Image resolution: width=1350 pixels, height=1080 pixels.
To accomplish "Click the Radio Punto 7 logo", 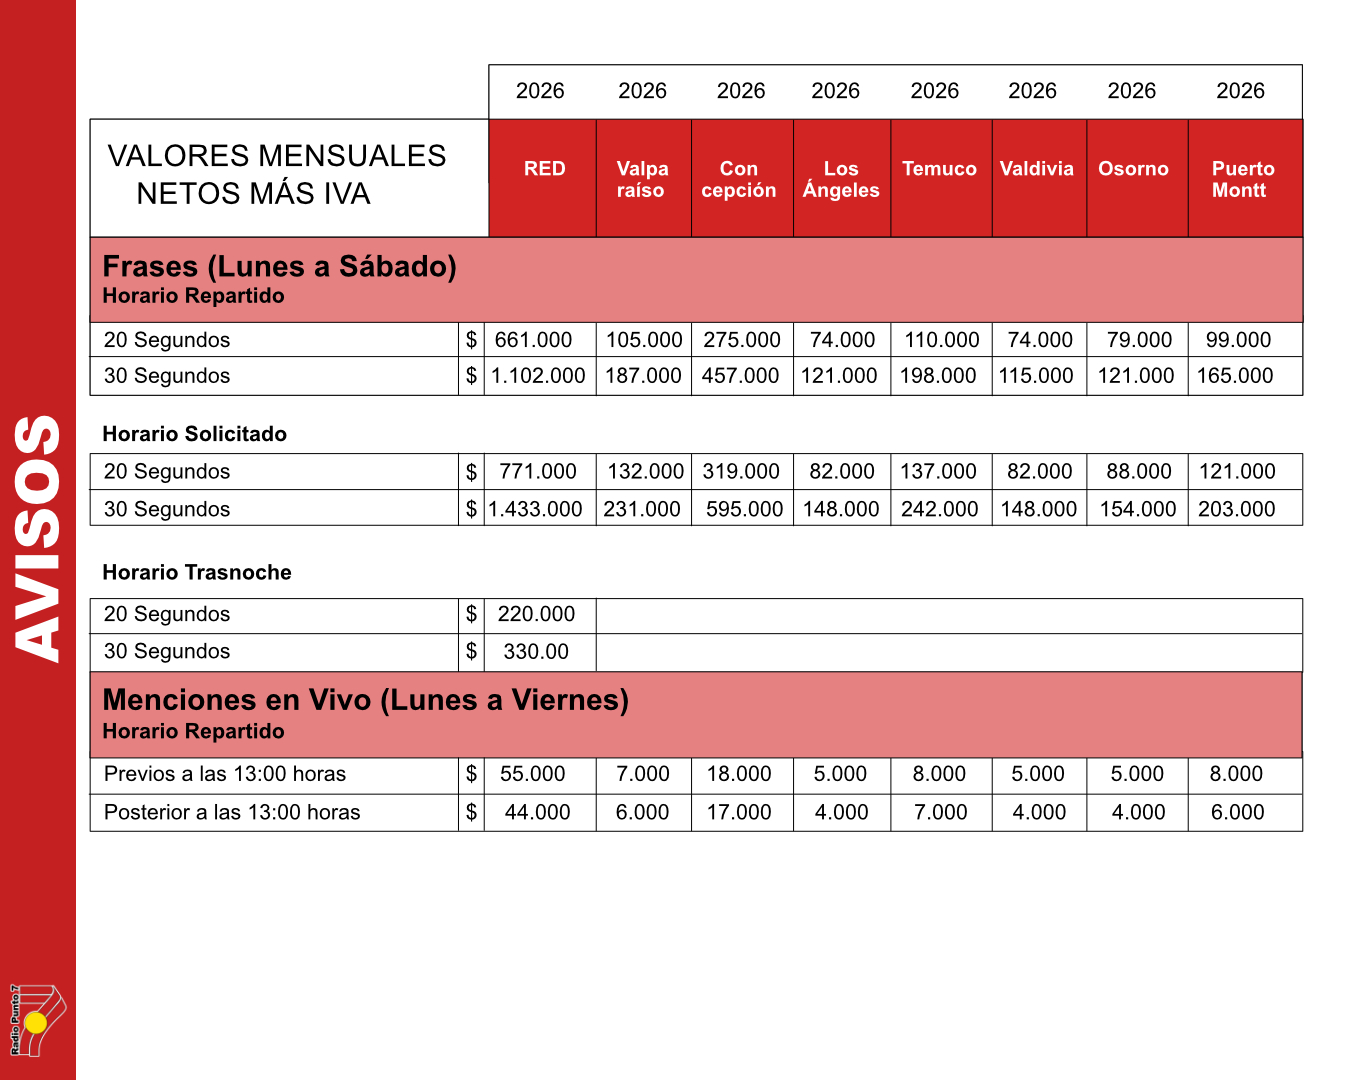I will coord(37,1020).
